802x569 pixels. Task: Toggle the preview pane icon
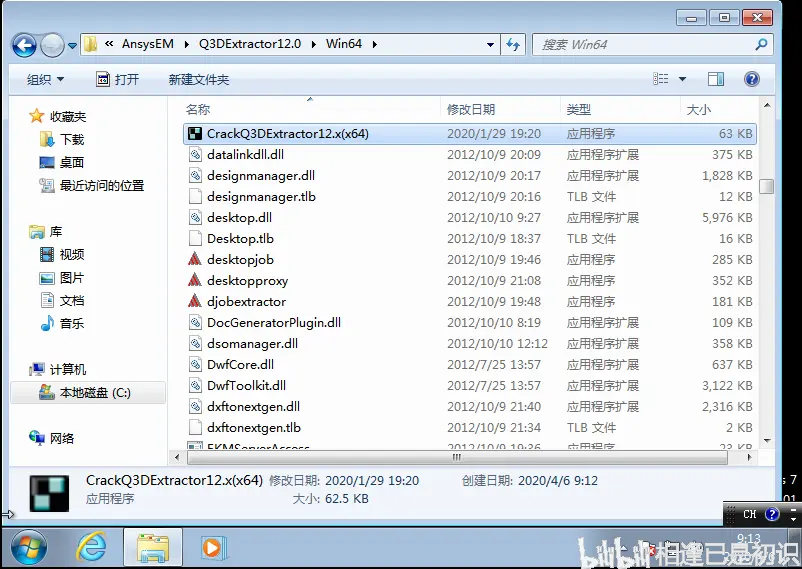point(716,79)
